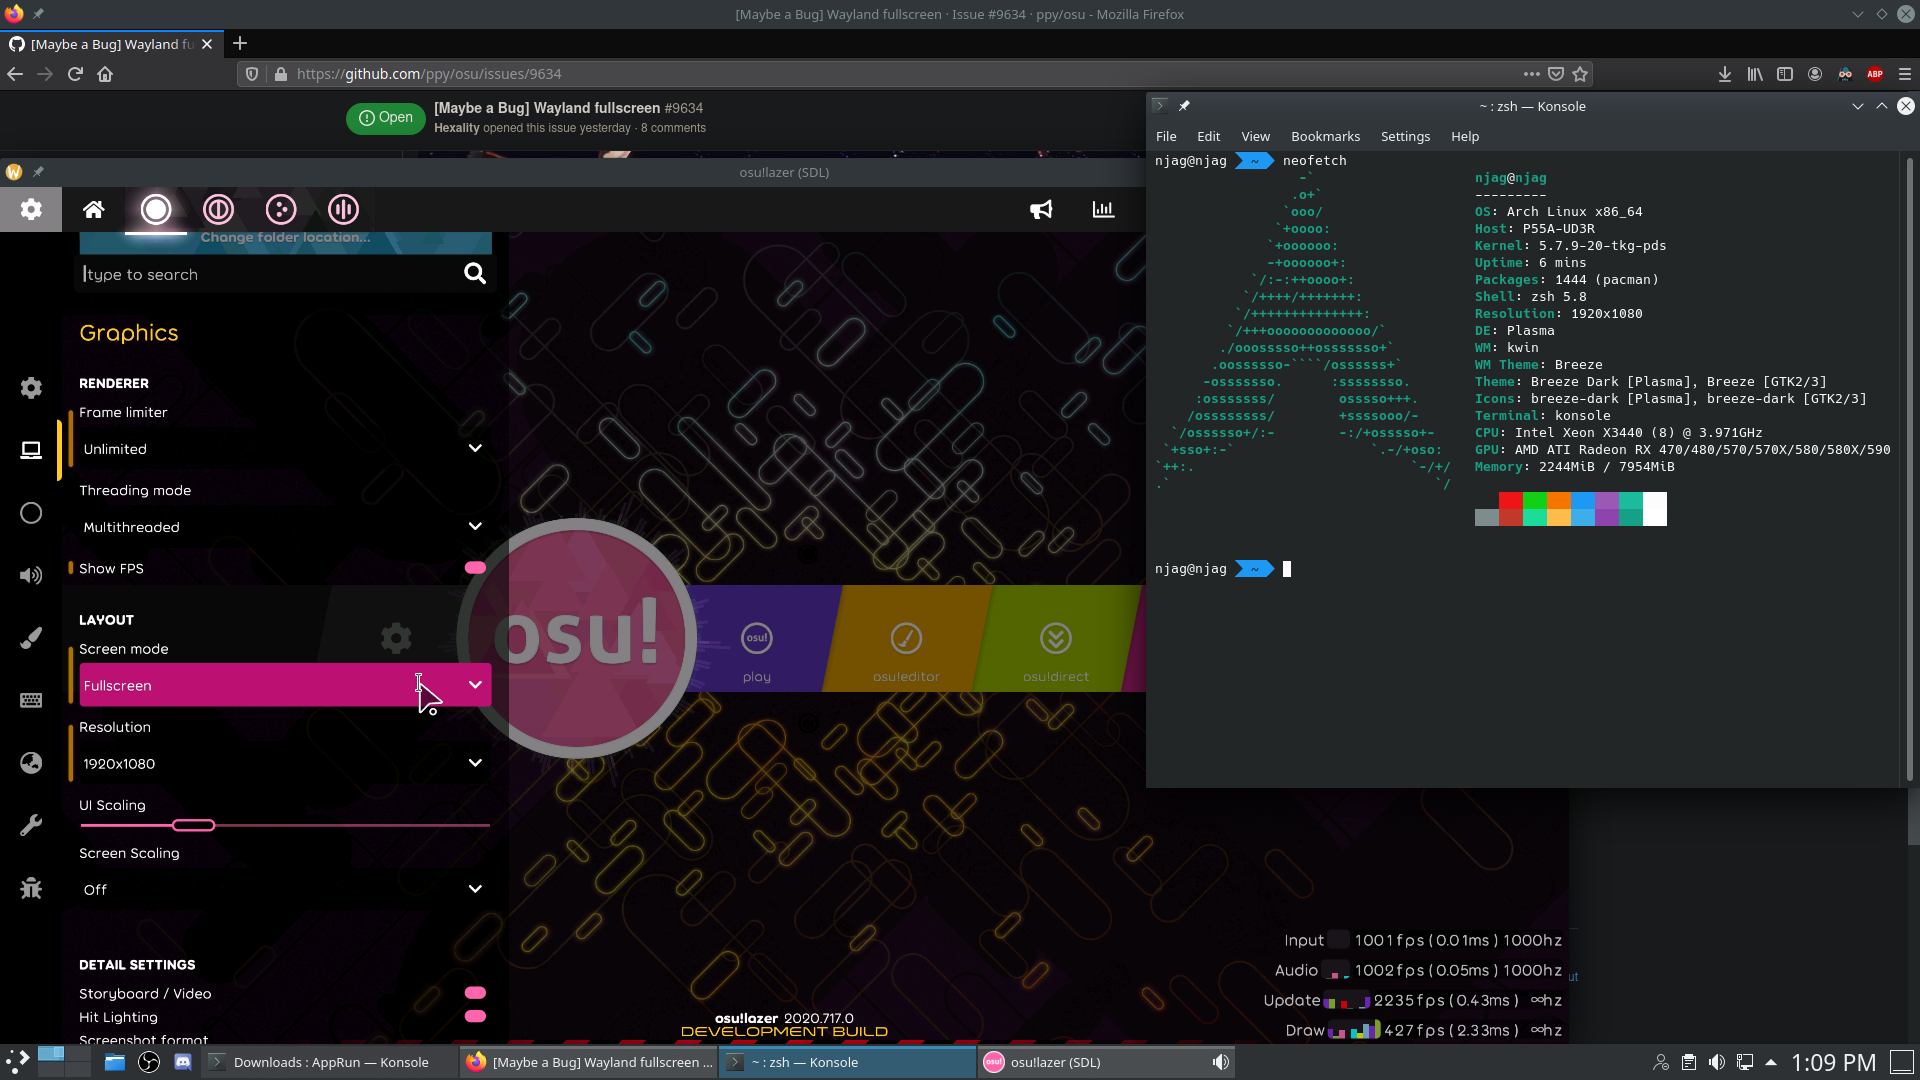
Task: Click the Change folder location button
Action: 285,237
